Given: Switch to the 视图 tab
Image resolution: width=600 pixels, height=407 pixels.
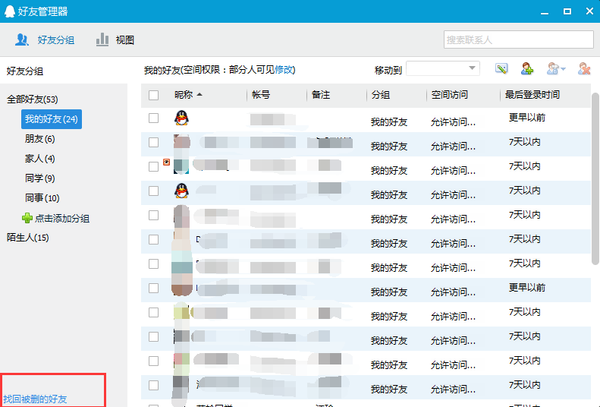Looking at the screenshot, I should 115,40.
